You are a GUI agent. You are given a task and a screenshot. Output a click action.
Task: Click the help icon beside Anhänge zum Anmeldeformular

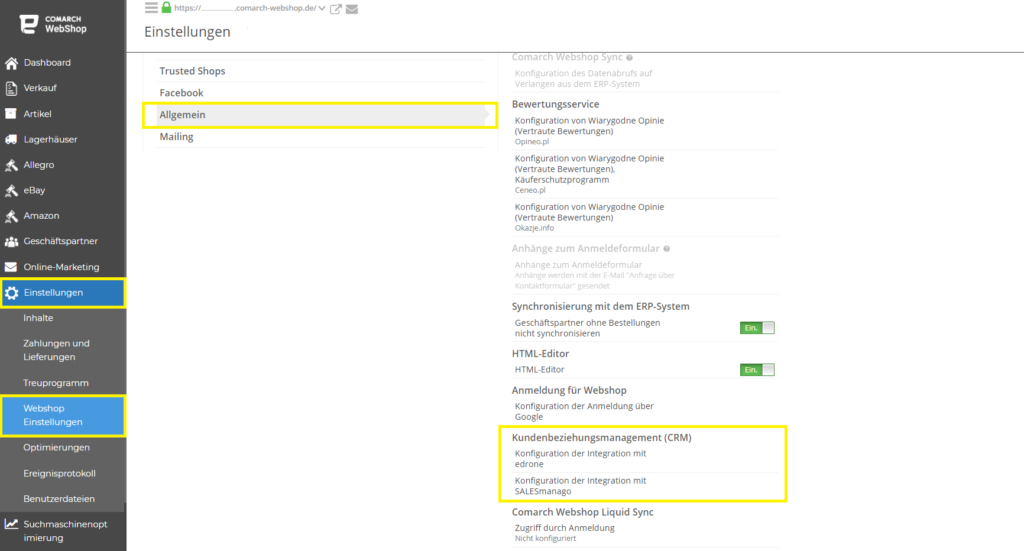(x=666, y=249)
